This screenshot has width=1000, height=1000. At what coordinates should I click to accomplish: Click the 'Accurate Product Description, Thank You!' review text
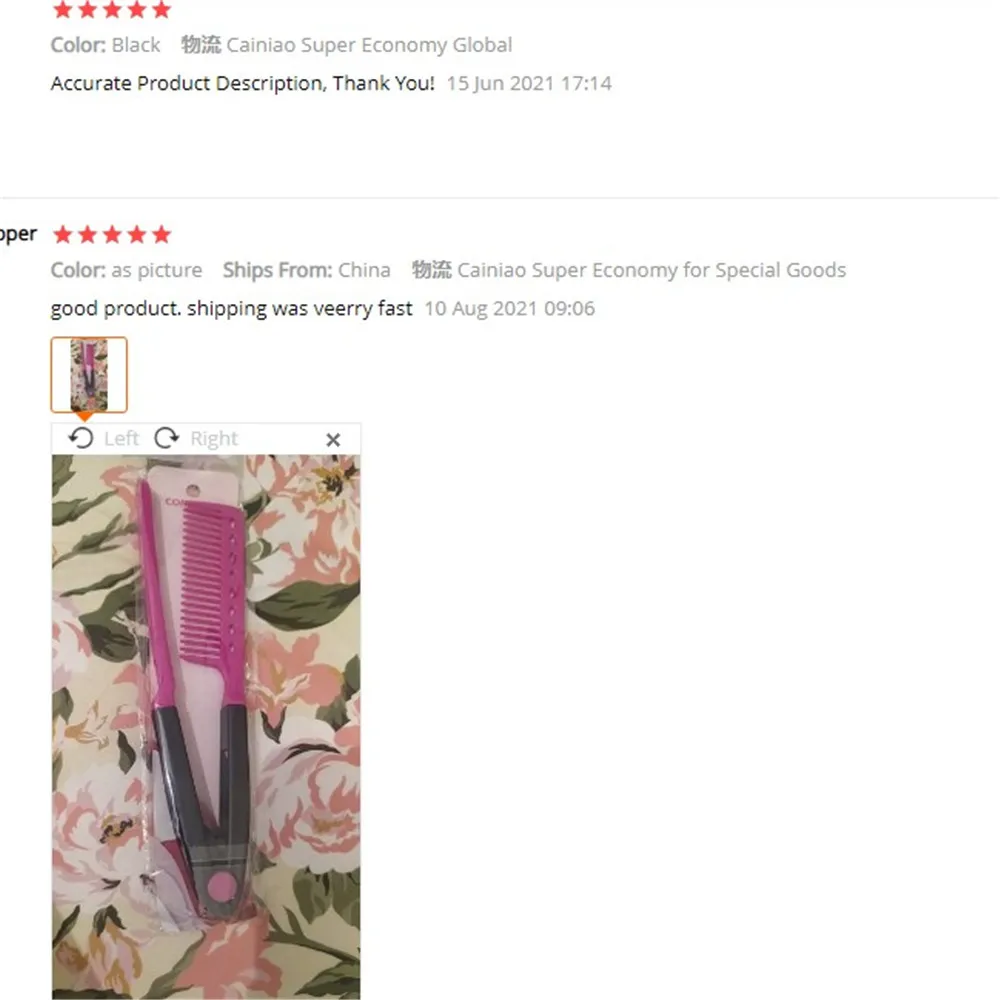[242, 83]
